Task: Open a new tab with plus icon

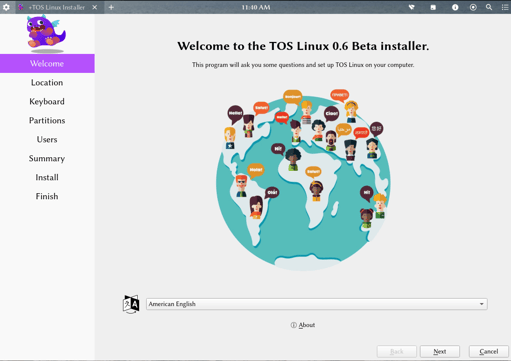Action: click(x=111, y=7)
